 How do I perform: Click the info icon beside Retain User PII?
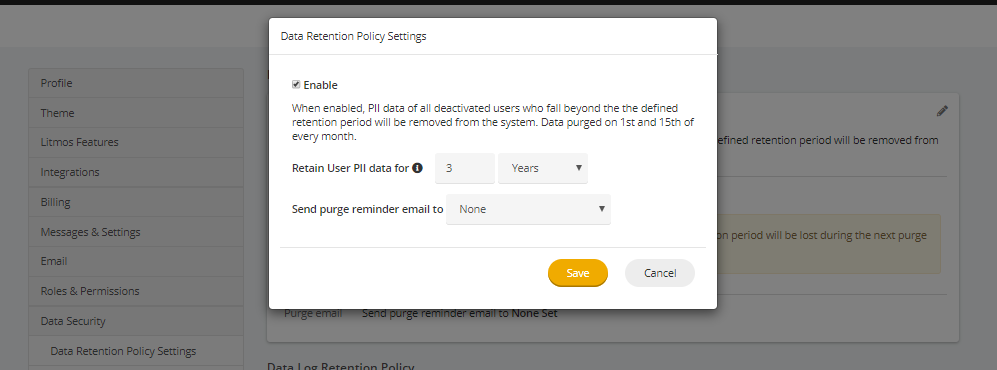point(417,168)
